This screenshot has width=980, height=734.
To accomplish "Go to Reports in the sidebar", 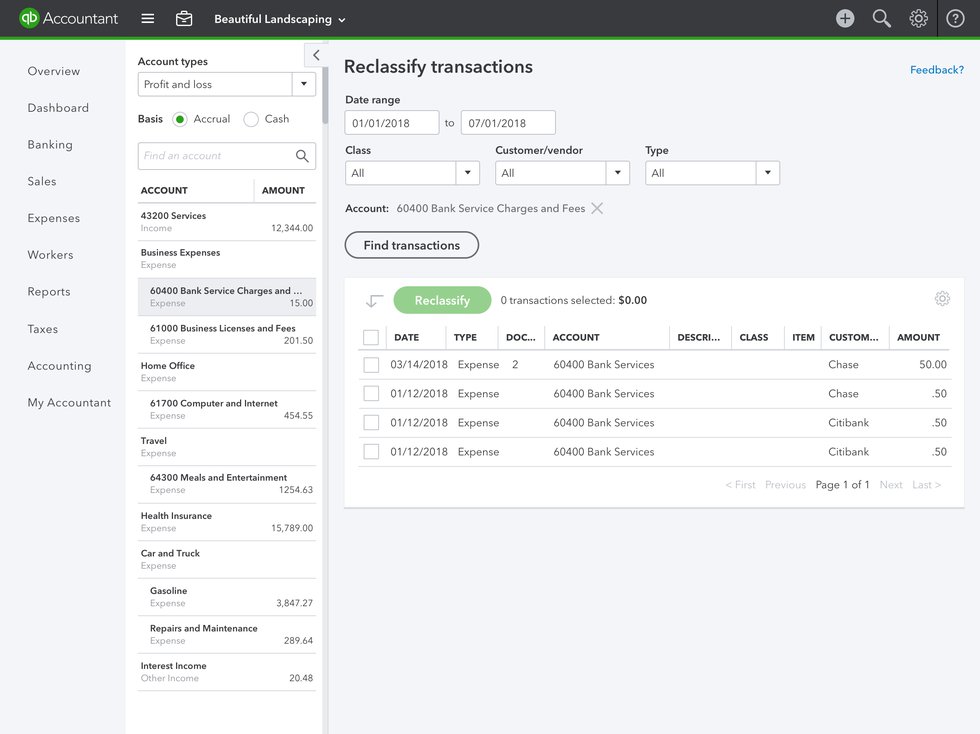I will [x=49, y=292].
